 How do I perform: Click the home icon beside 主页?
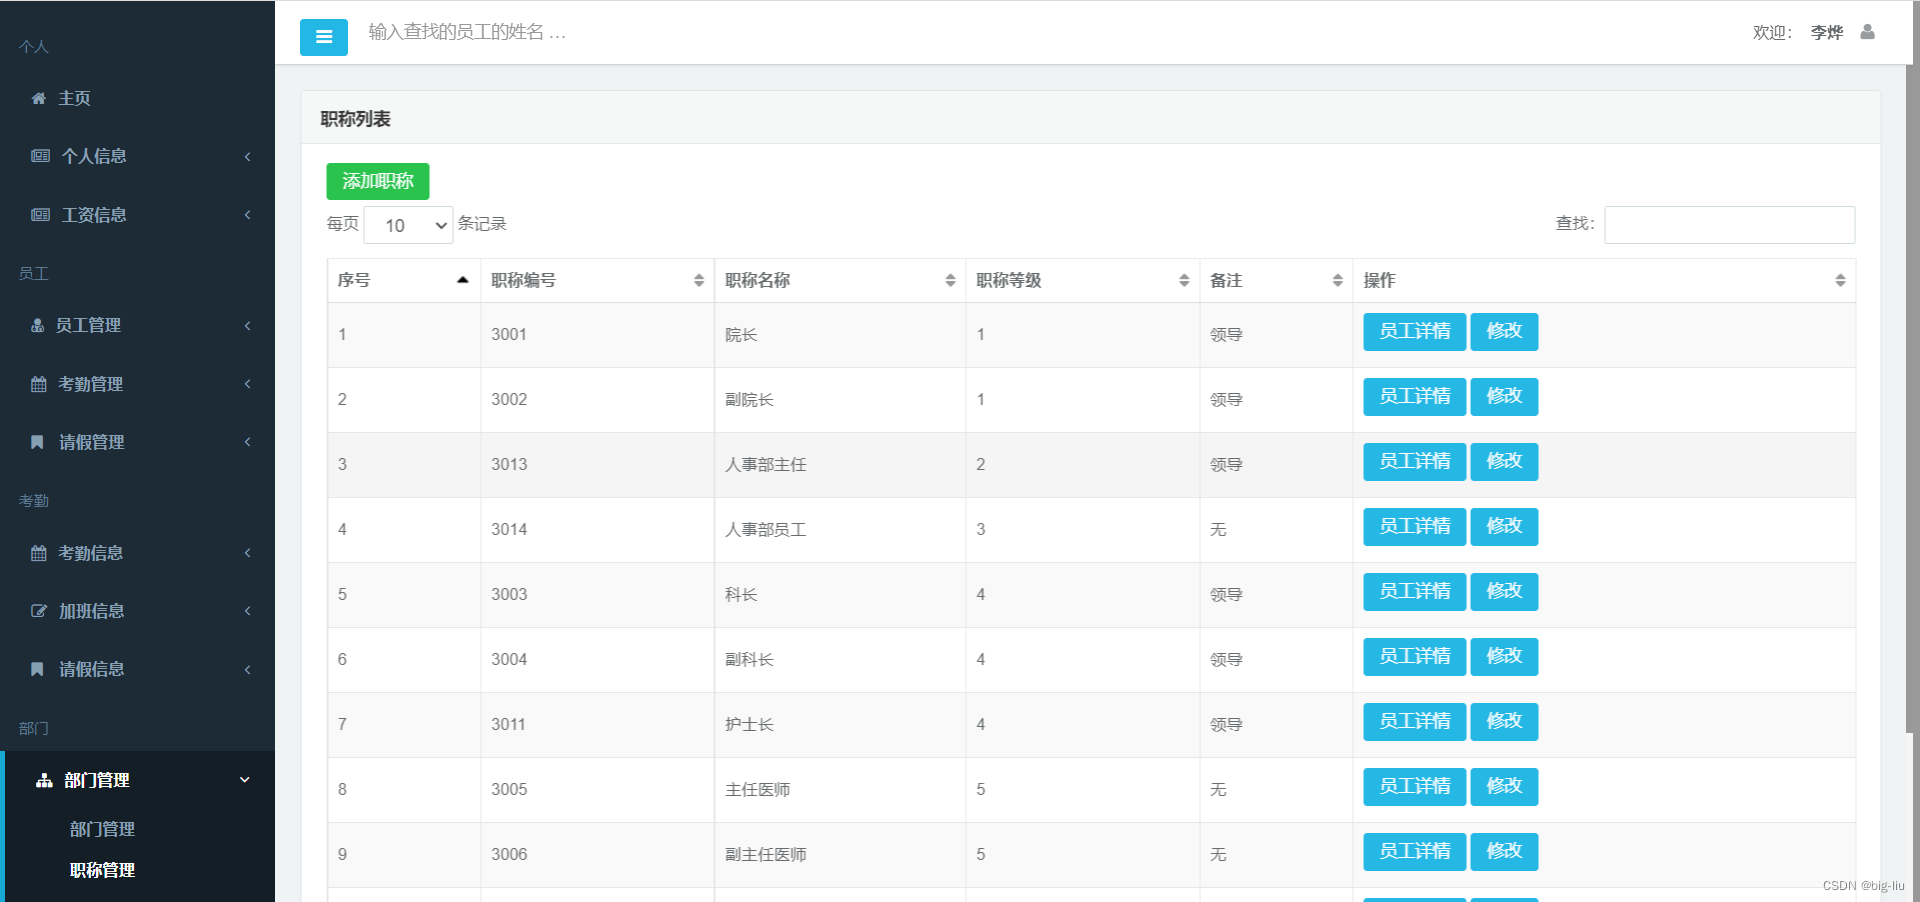(x=39, y=98)
